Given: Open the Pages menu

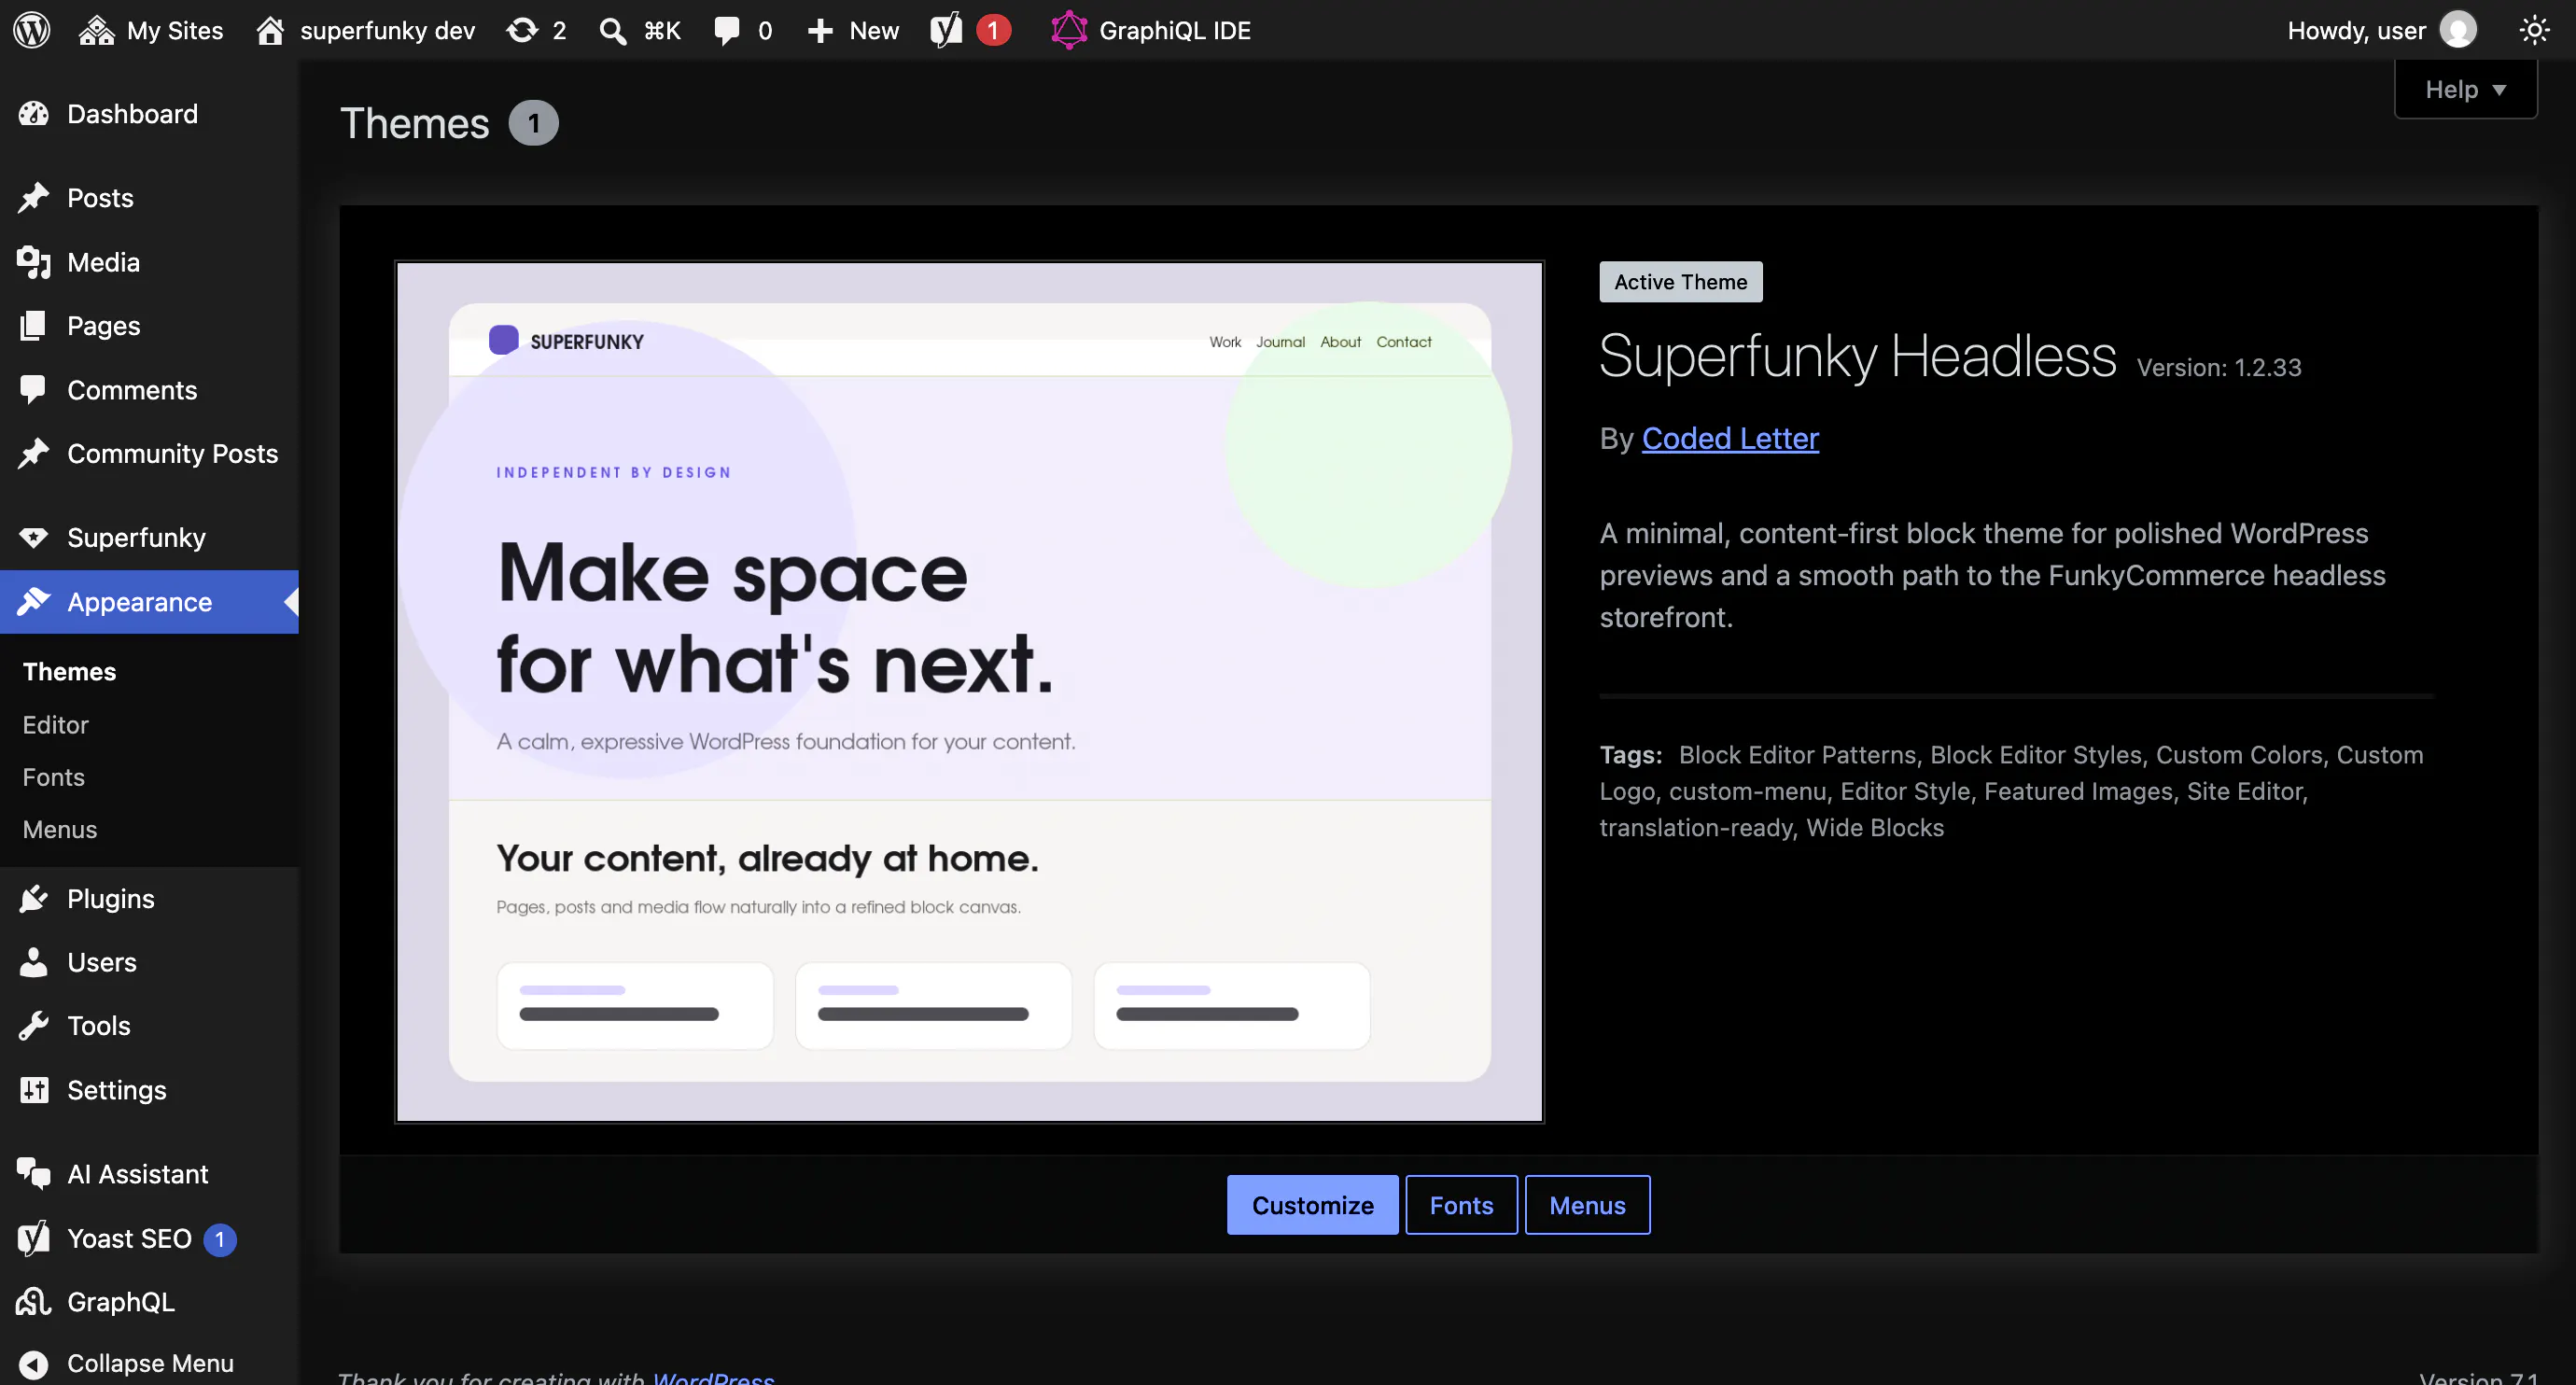Looking at the screenshot, I should click(150, 326).
